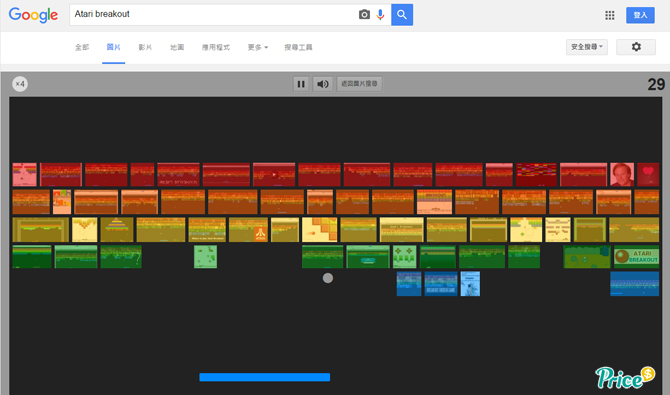670x395 pixels.
Task: Click the pink thumbnail starting red row
Action: pos(24,174)
